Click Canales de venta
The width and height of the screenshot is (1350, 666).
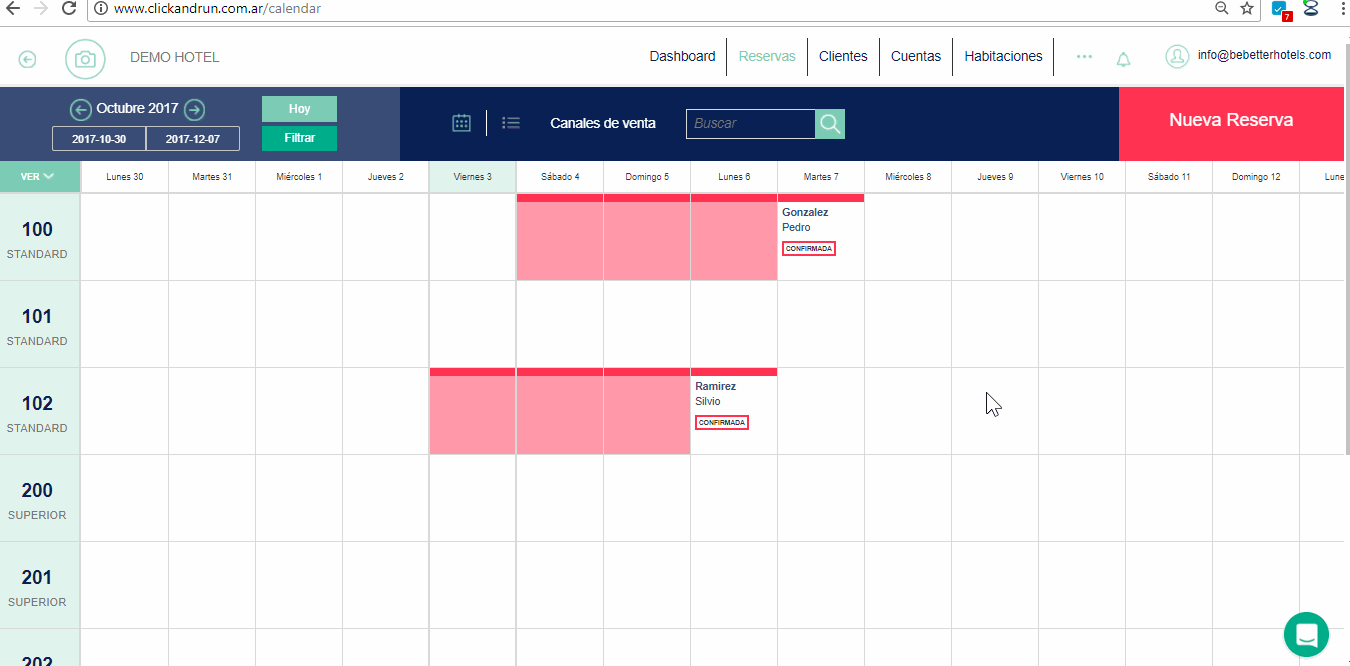coord(603,123)
